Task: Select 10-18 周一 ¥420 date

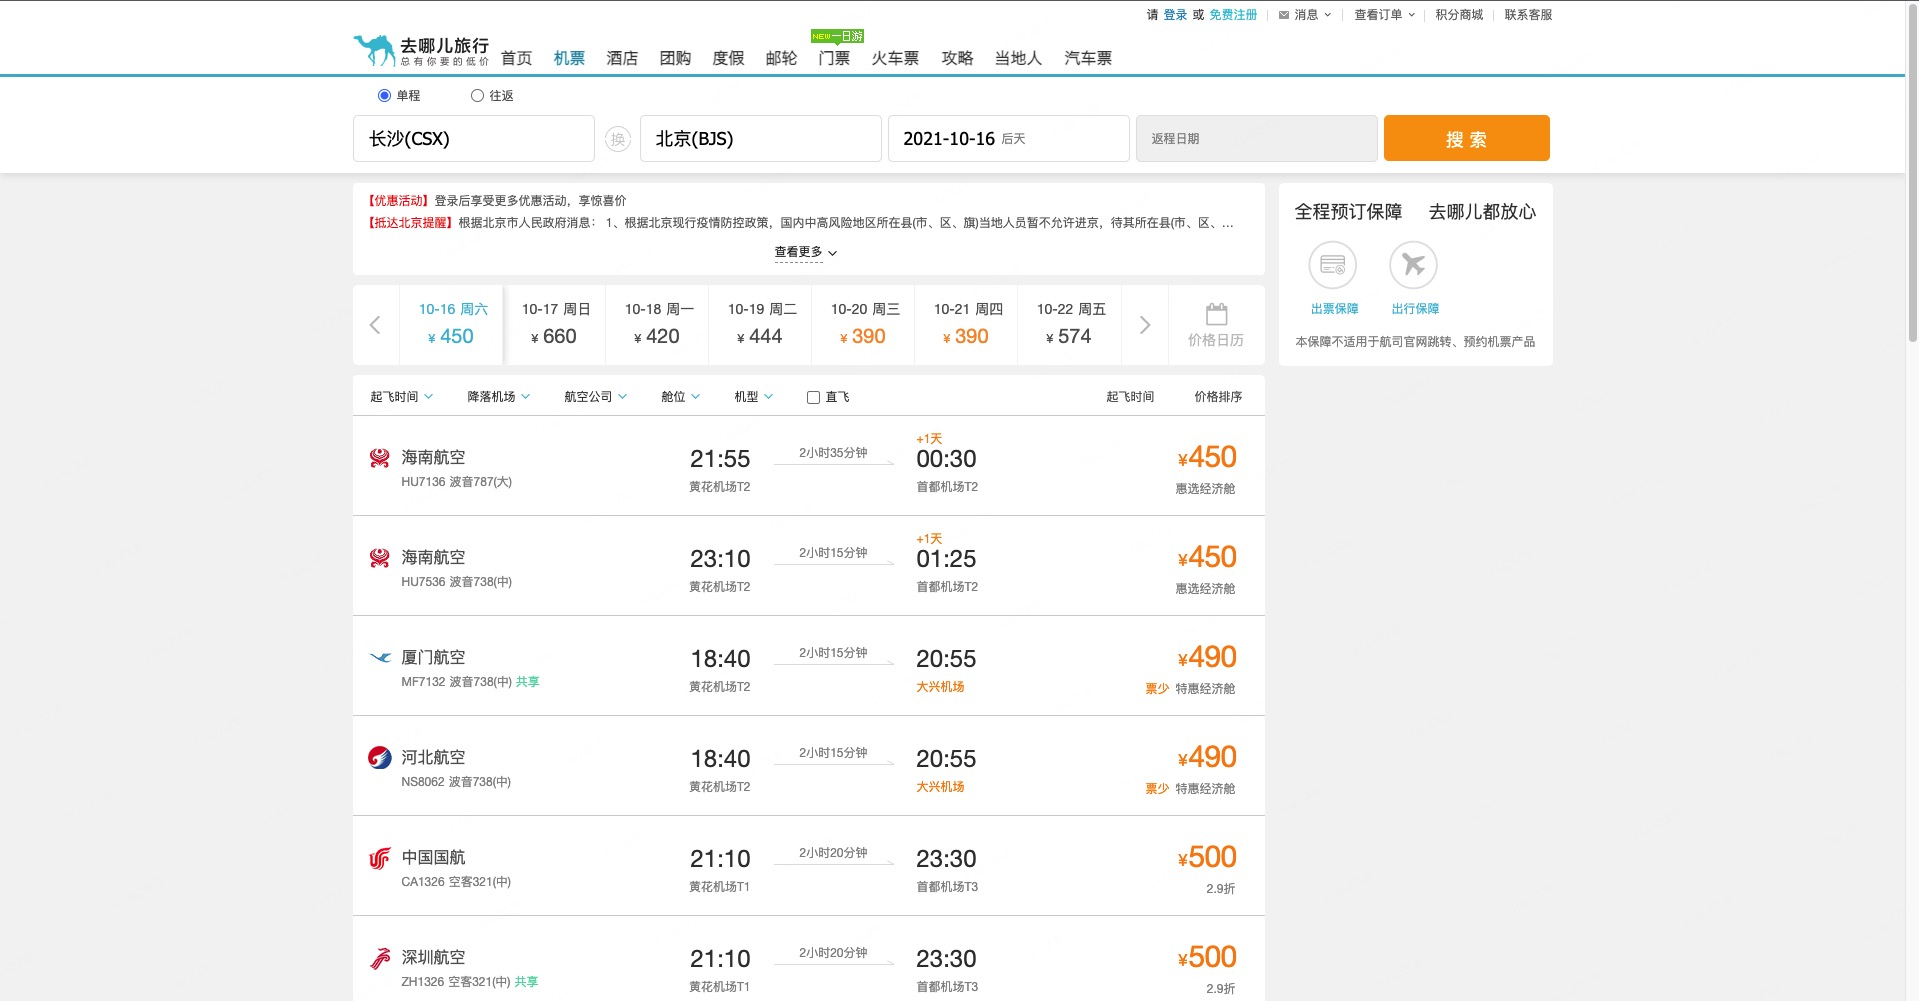Action: tap(658, 325)
